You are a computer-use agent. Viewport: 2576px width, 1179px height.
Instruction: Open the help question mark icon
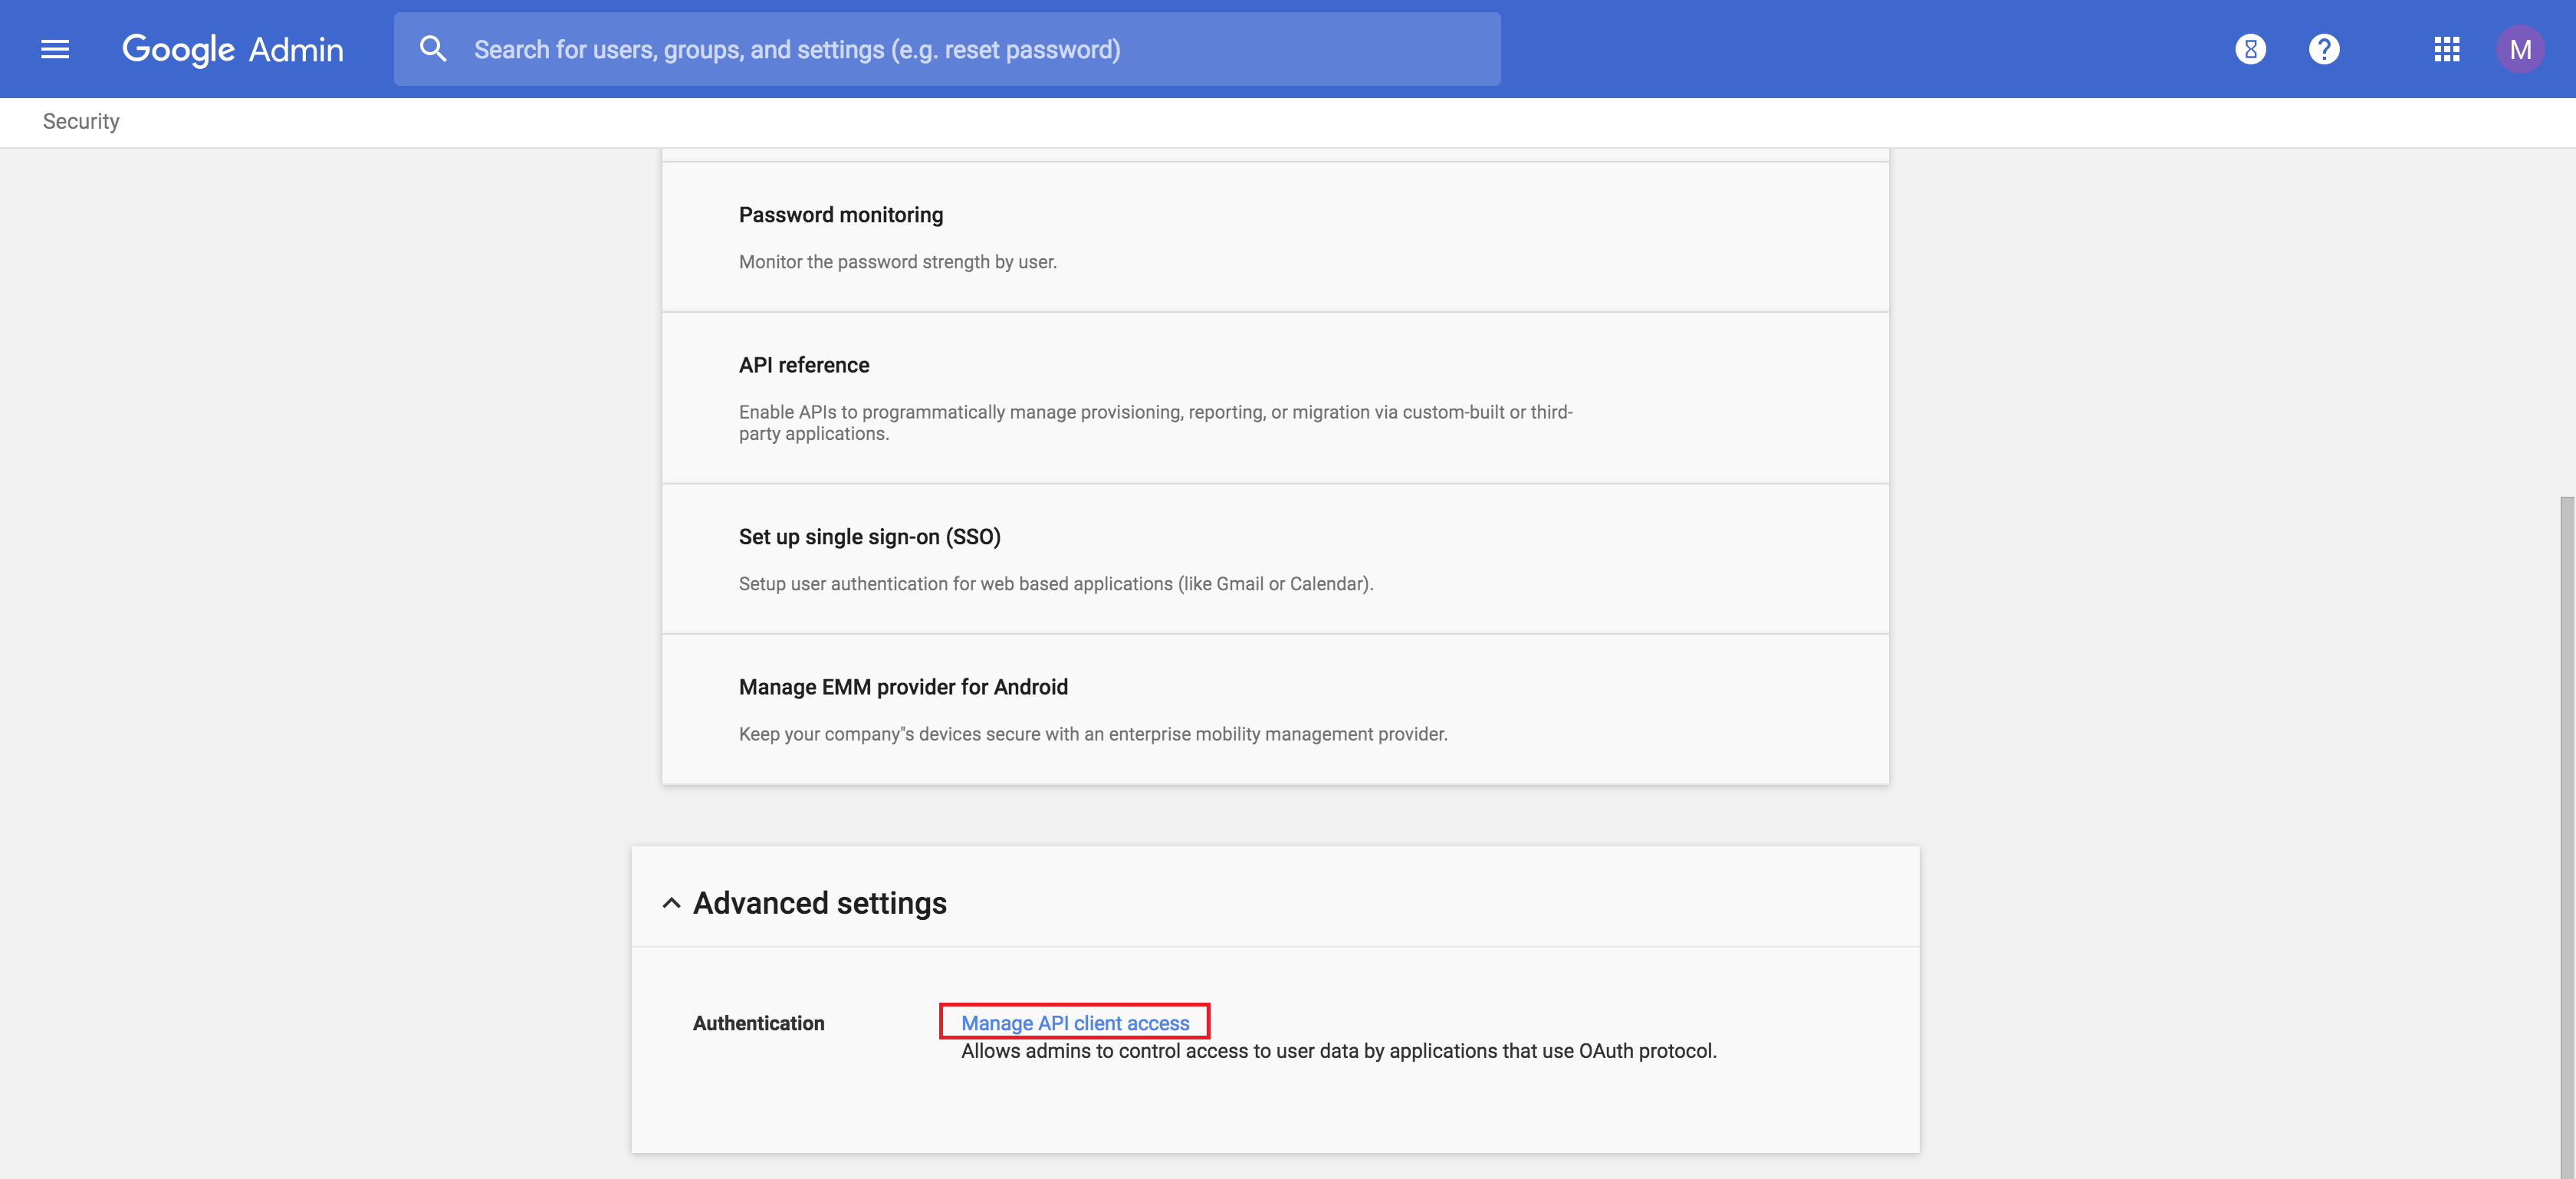(x=2324, y=48)
